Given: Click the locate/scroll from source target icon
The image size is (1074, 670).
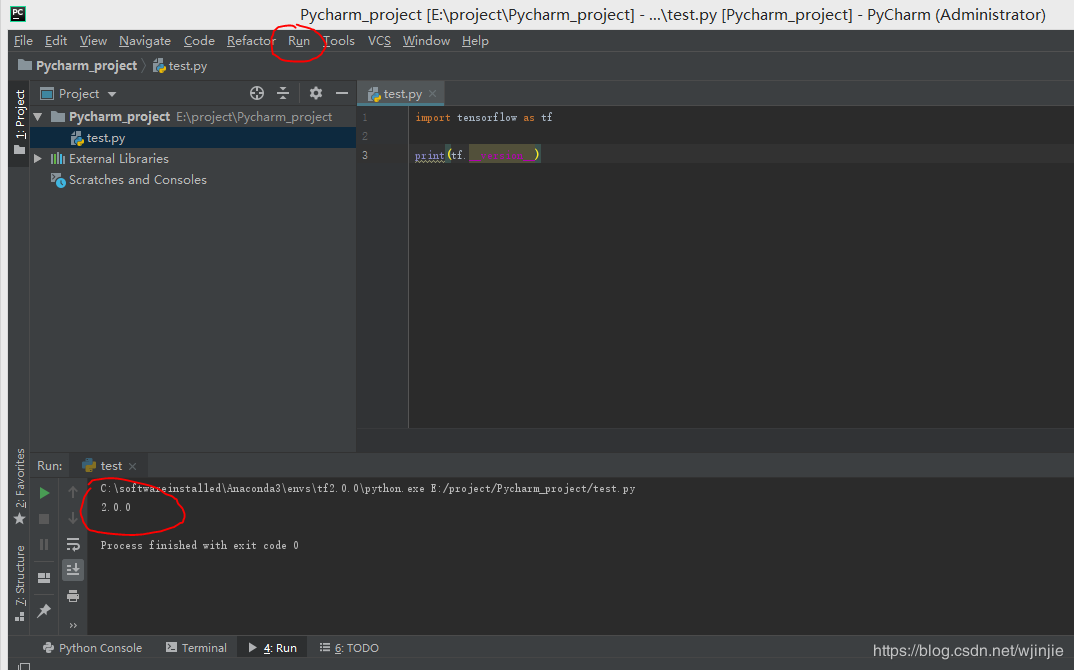Looking at the screenshot, I should 257,93.
